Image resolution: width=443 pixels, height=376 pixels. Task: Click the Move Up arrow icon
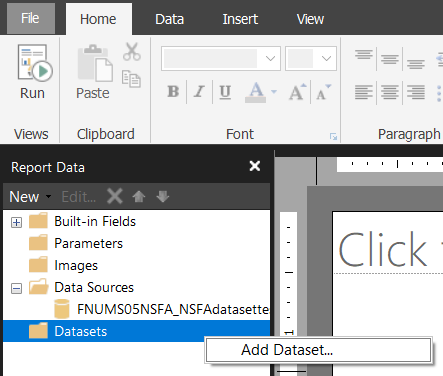click(139, 196)
